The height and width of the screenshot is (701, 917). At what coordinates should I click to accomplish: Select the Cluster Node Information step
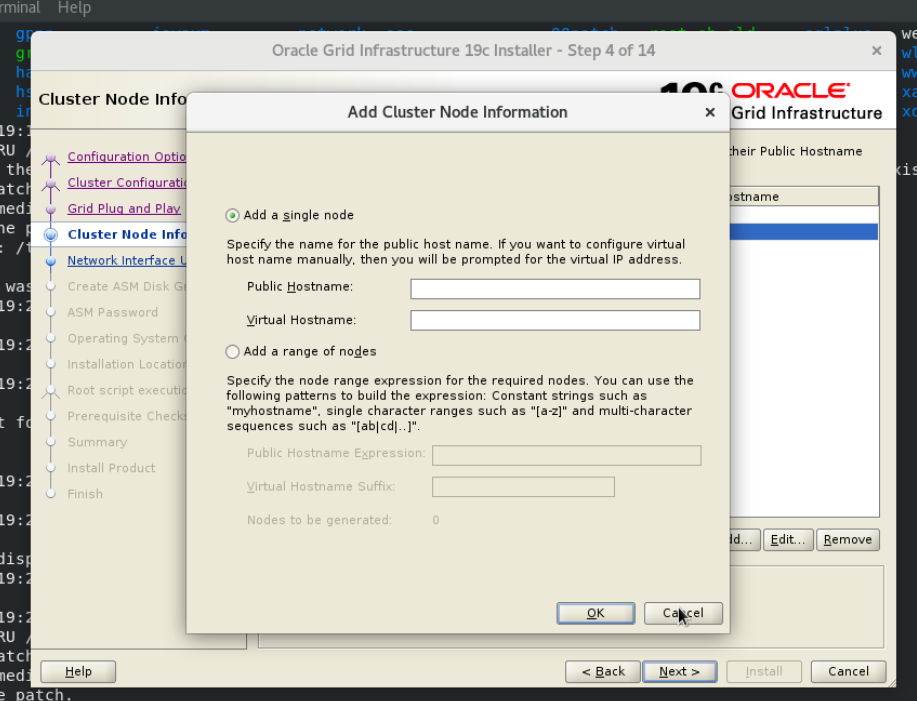pyautogui.click(x=126, y=234)
